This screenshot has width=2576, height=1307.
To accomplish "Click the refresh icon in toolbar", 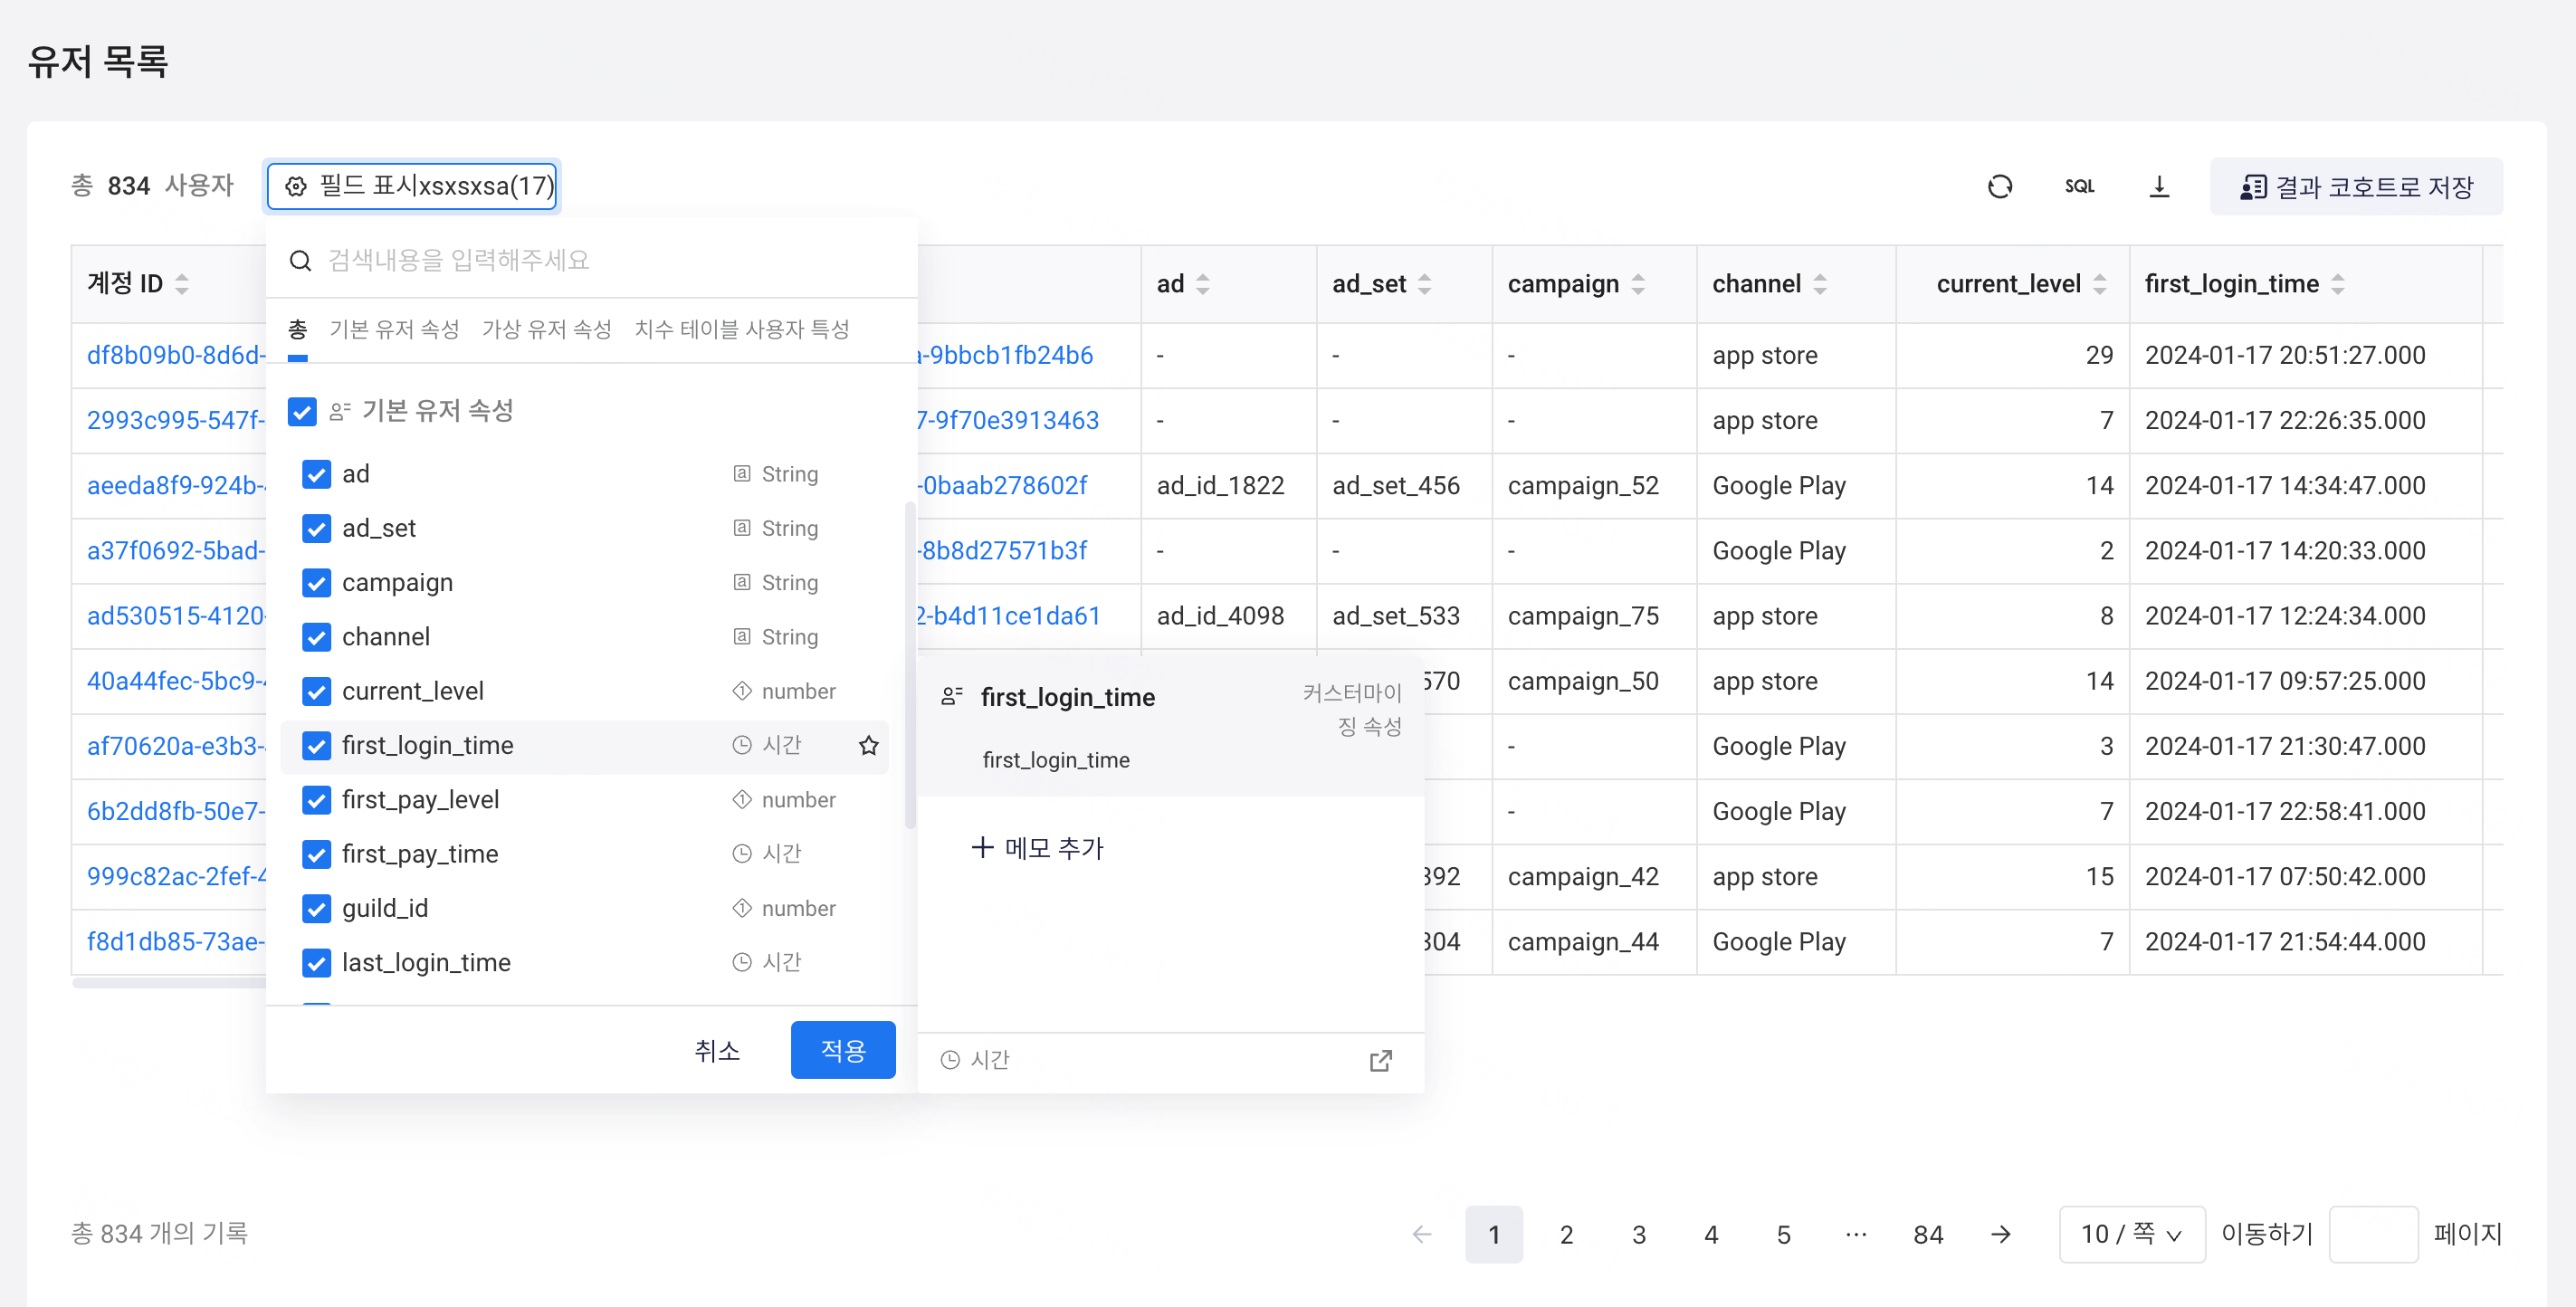I will point(1999,186).
